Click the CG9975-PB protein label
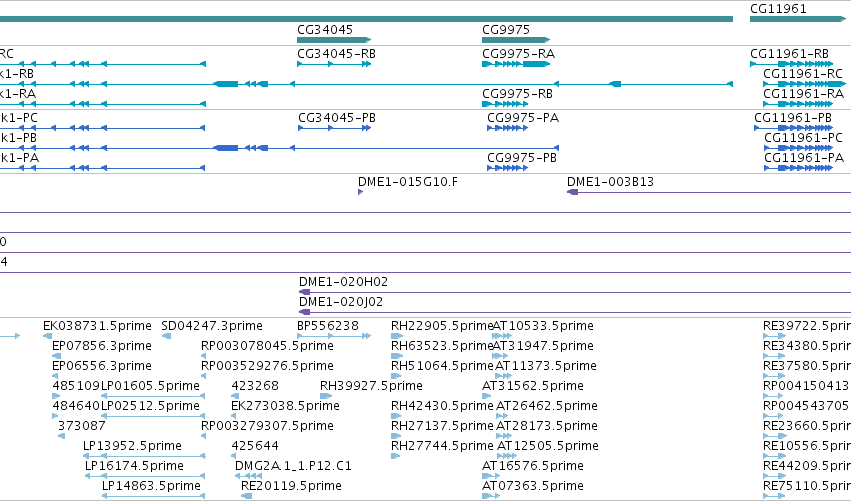 [x=522, y=158]
